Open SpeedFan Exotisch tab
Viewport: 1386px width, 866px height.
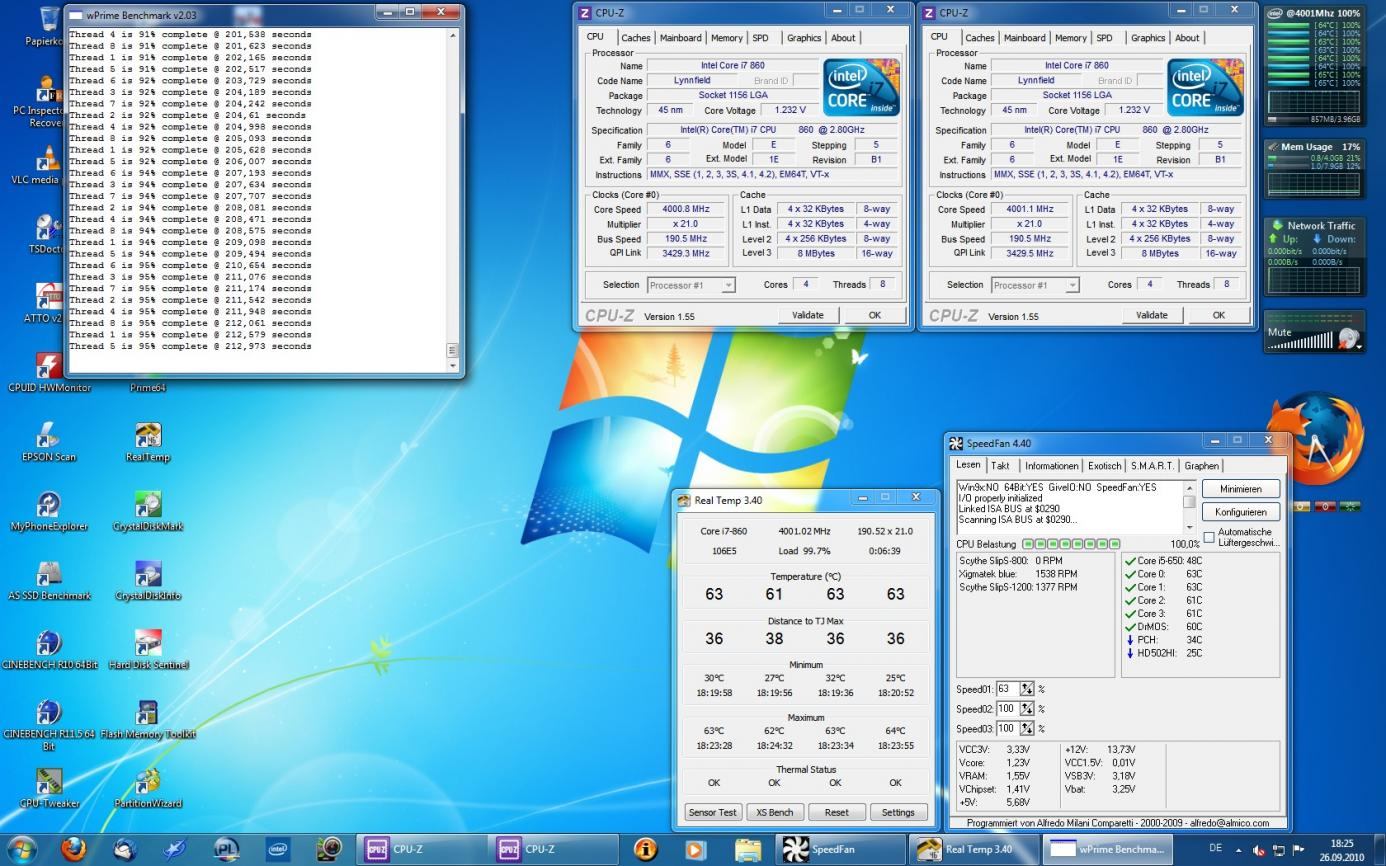[1105, 466]
